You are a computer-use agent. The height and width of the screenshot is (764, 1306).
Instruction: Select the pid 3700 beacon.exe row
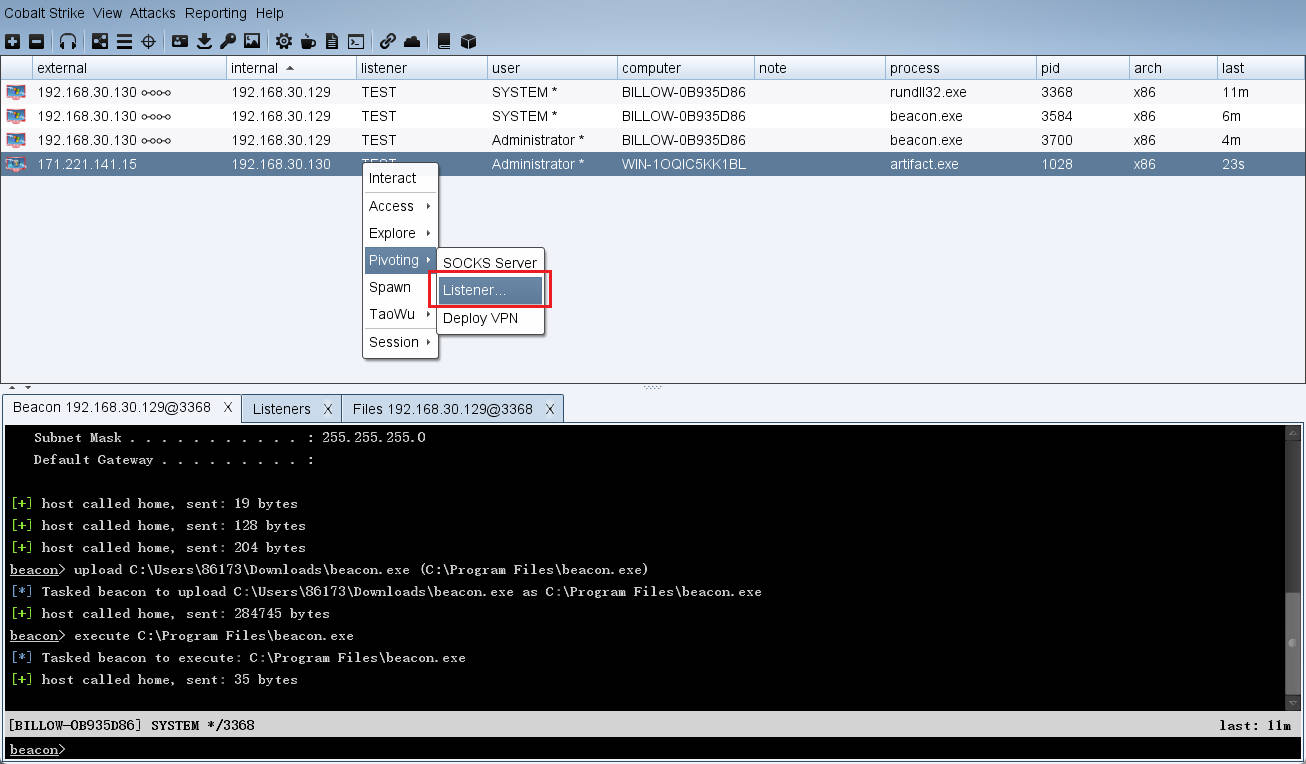pyautogui.click(x=653, y=140)
